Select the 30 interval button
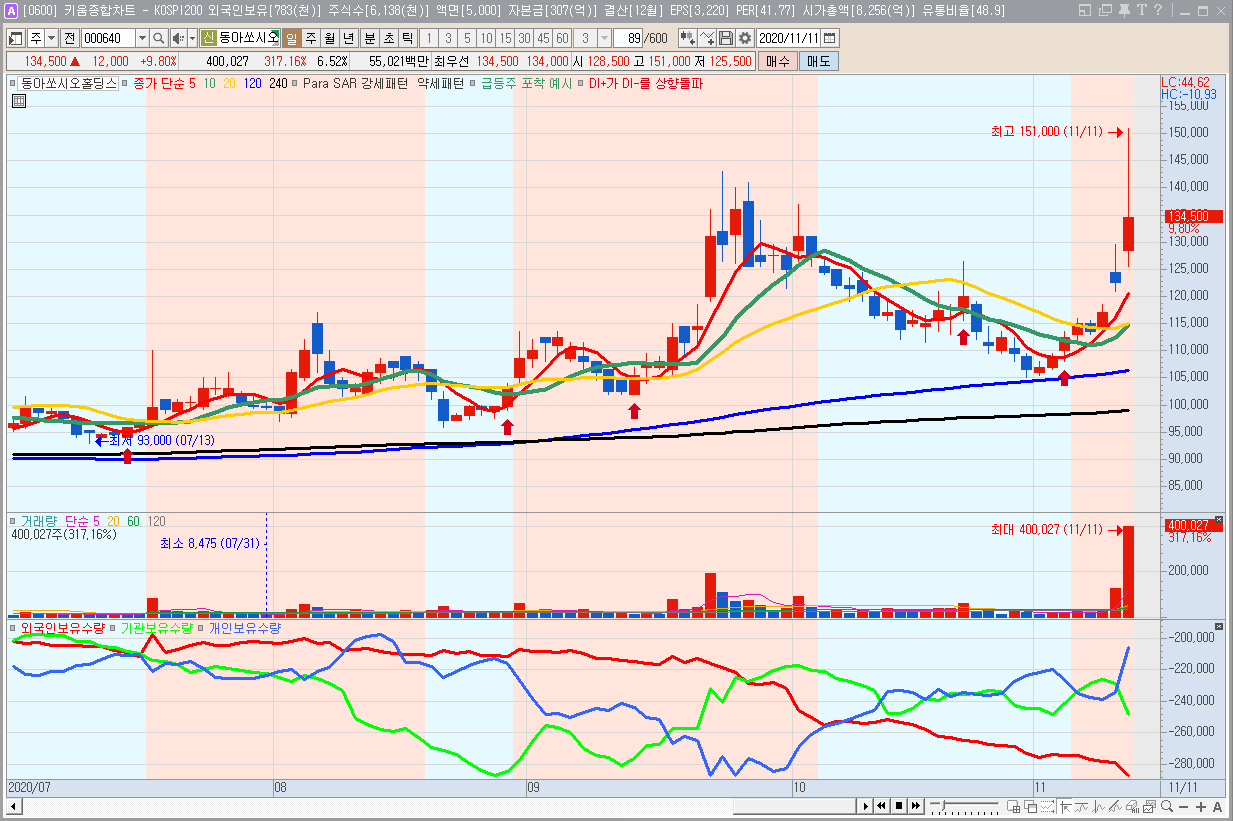The height and width of the screenshot is (821, 1233). 523,38
